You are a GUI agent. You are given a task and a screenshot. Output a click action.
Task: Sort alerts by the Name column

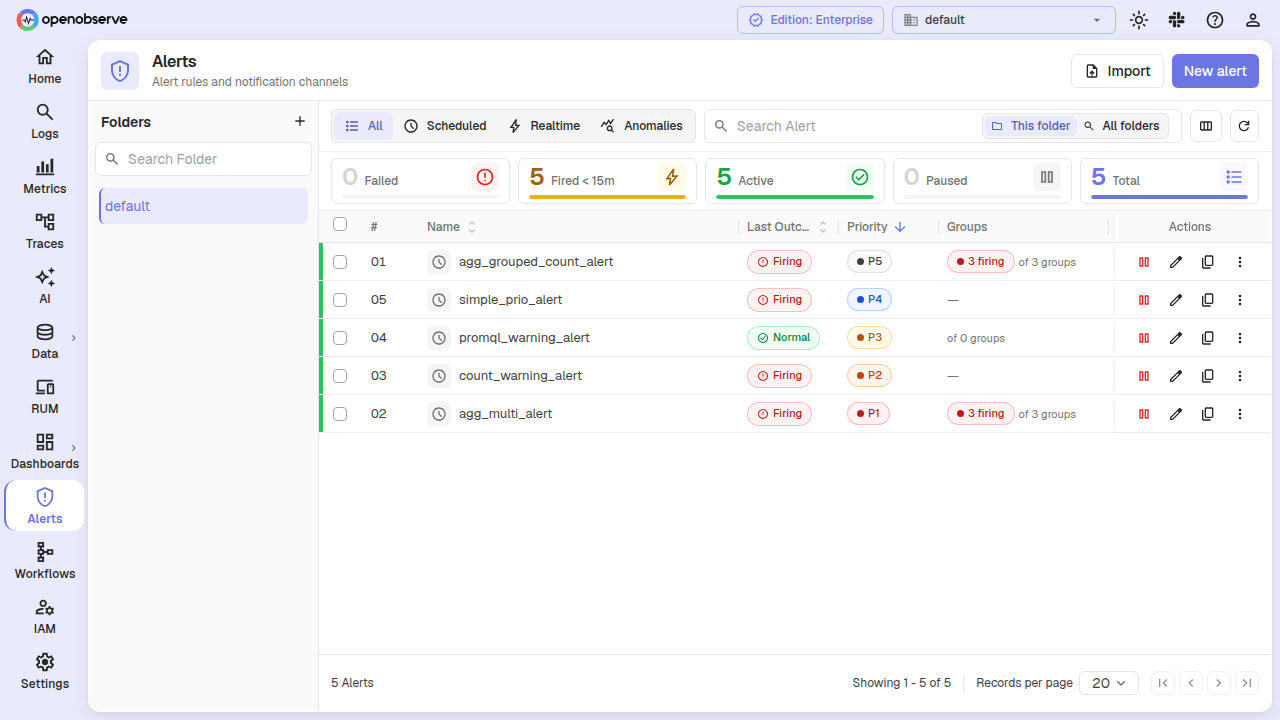click(472, 227)
